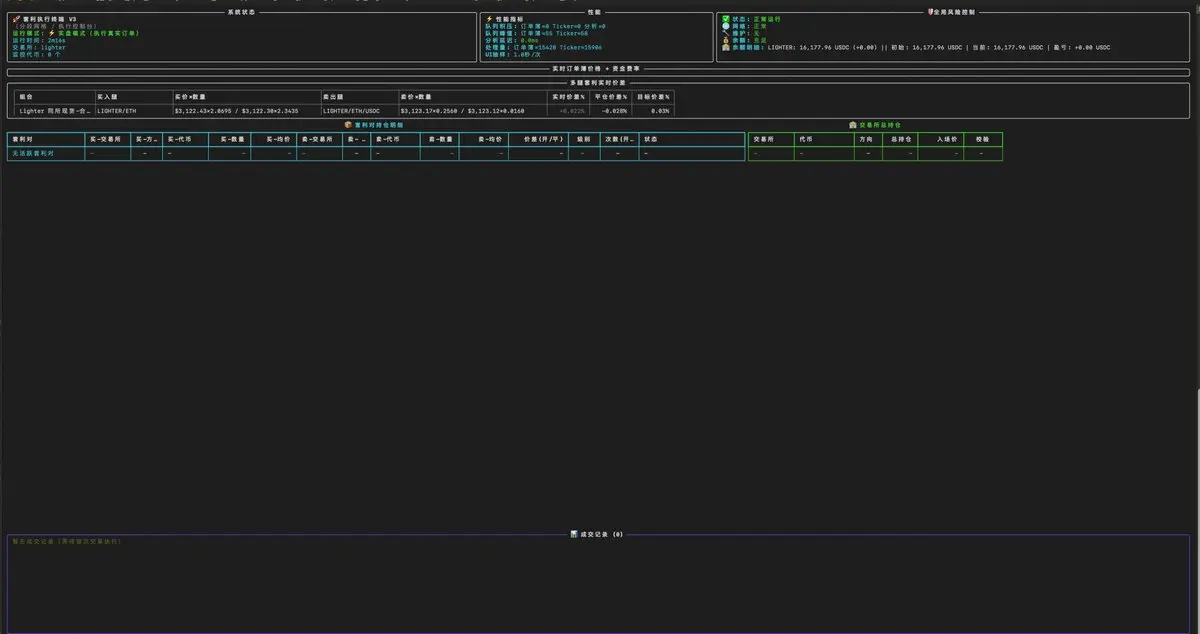This screenshot has width=1200, height=634.
Task: Click the 实盘模式 (执行真实订单) text
Action: point(98,33)
